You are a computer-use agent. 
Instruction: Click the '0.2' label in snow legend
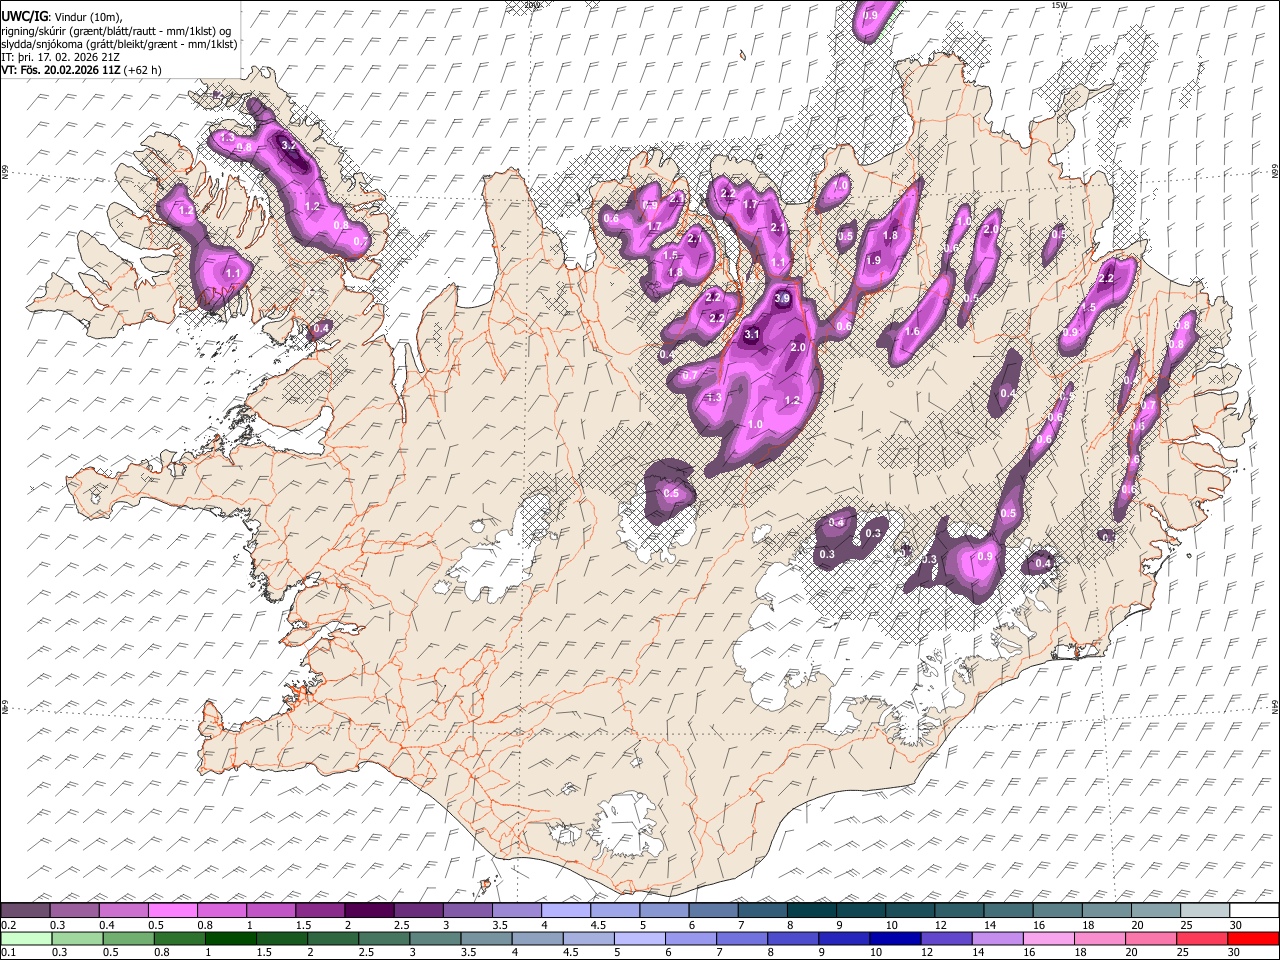coord(7,925)
